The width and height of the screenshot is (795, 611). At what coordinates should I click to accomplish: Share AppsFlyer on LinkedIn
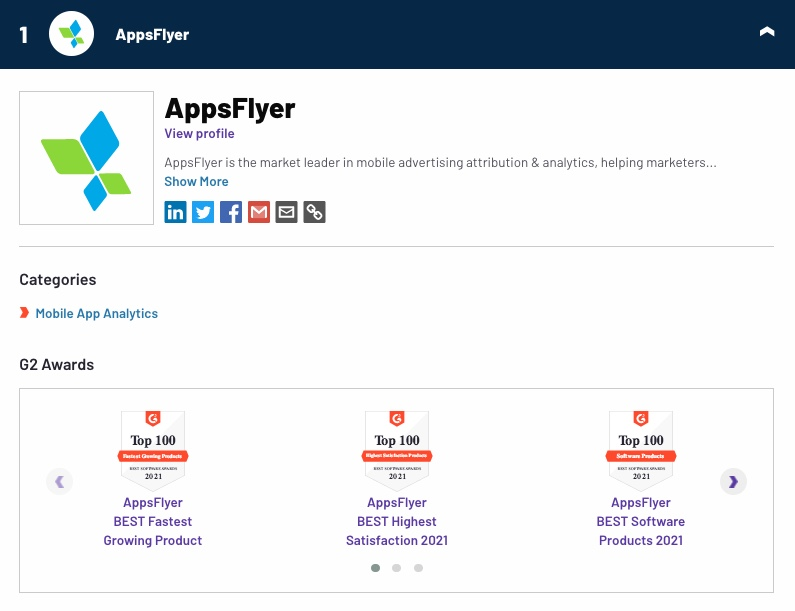(175, 212)
